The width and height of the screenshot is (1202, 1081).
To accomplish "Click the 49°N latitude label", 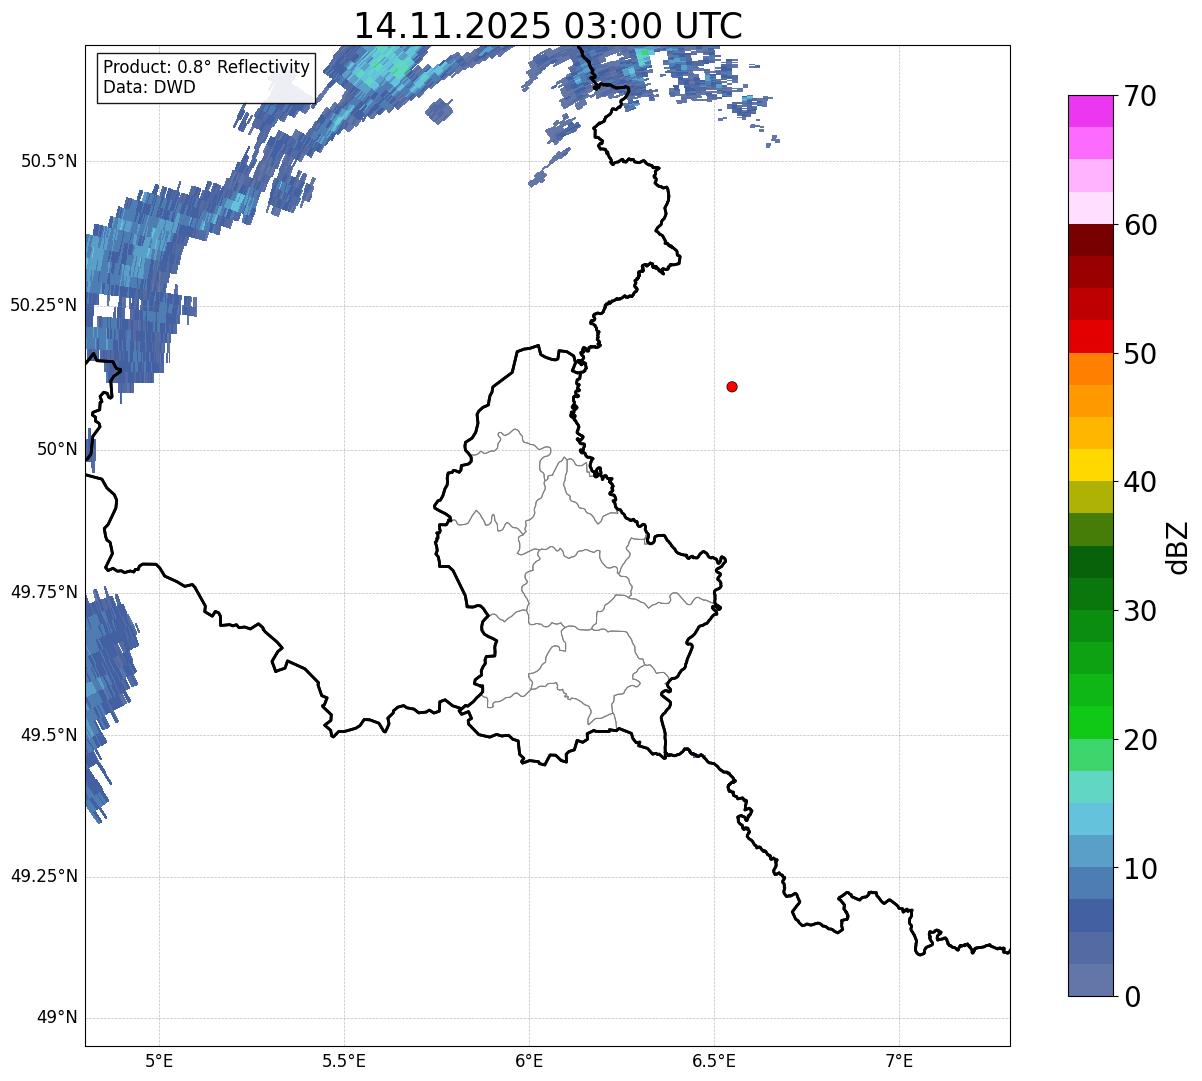I will (57, 1018).
